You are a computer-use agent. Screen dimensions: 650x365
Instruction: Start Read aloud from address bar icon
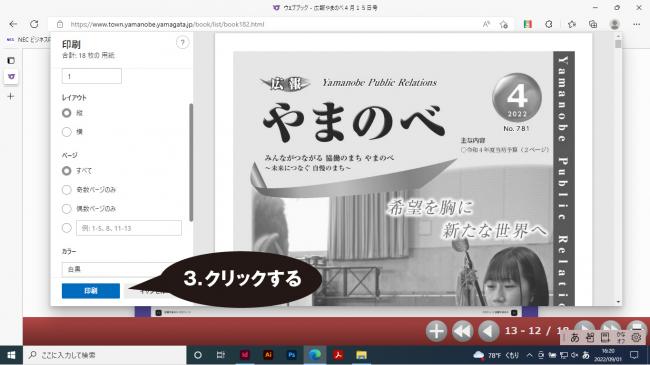point(486,24)
